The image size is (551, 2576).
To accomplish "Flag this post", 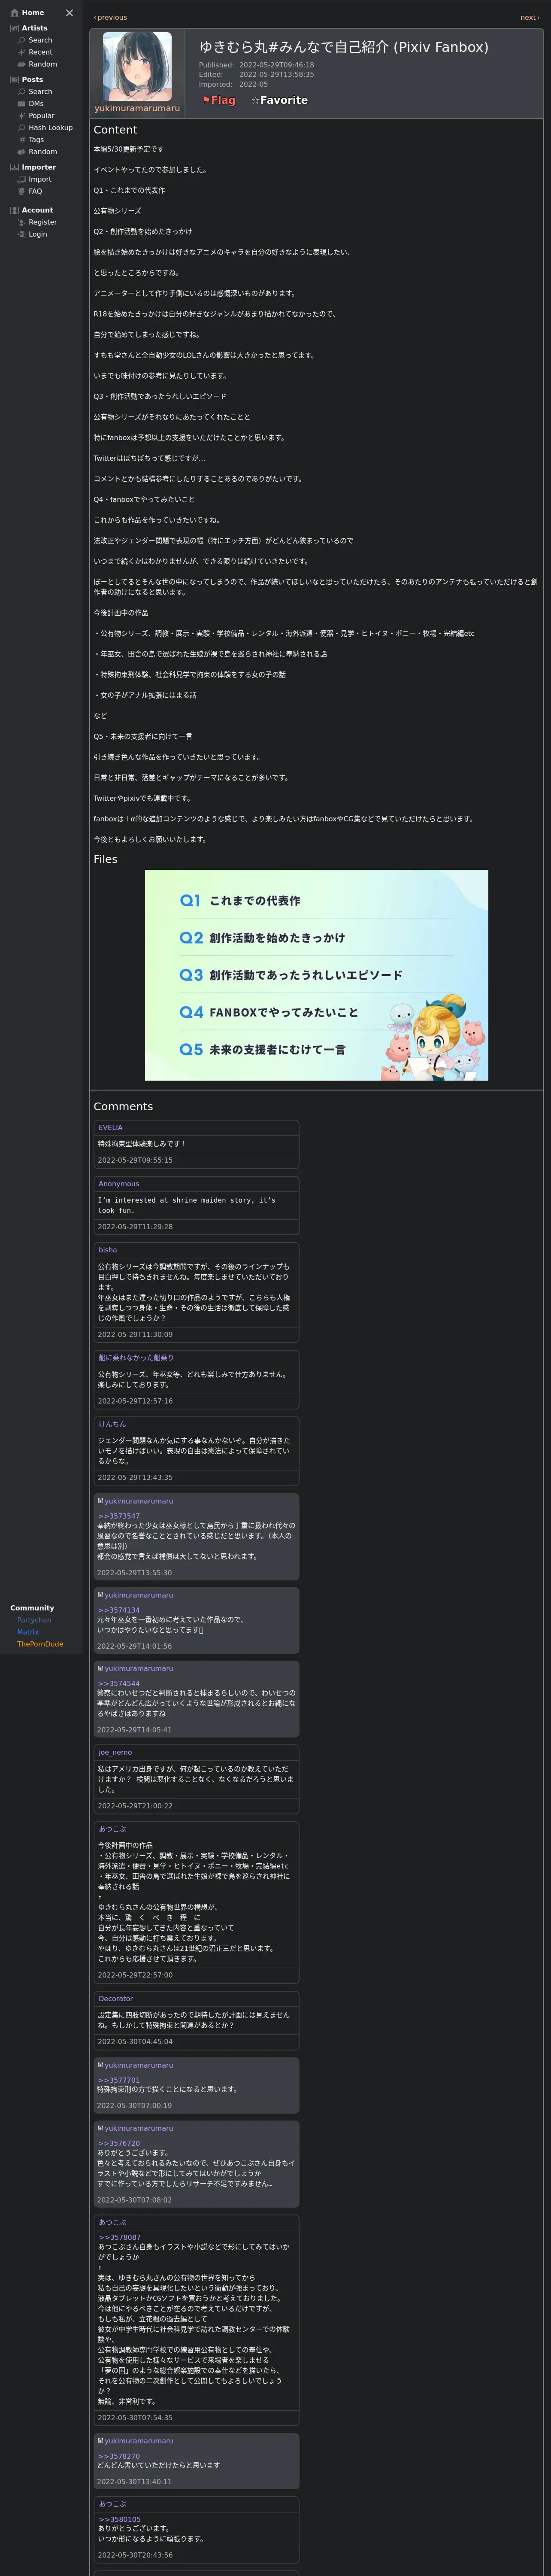I will tap(219, 100).
